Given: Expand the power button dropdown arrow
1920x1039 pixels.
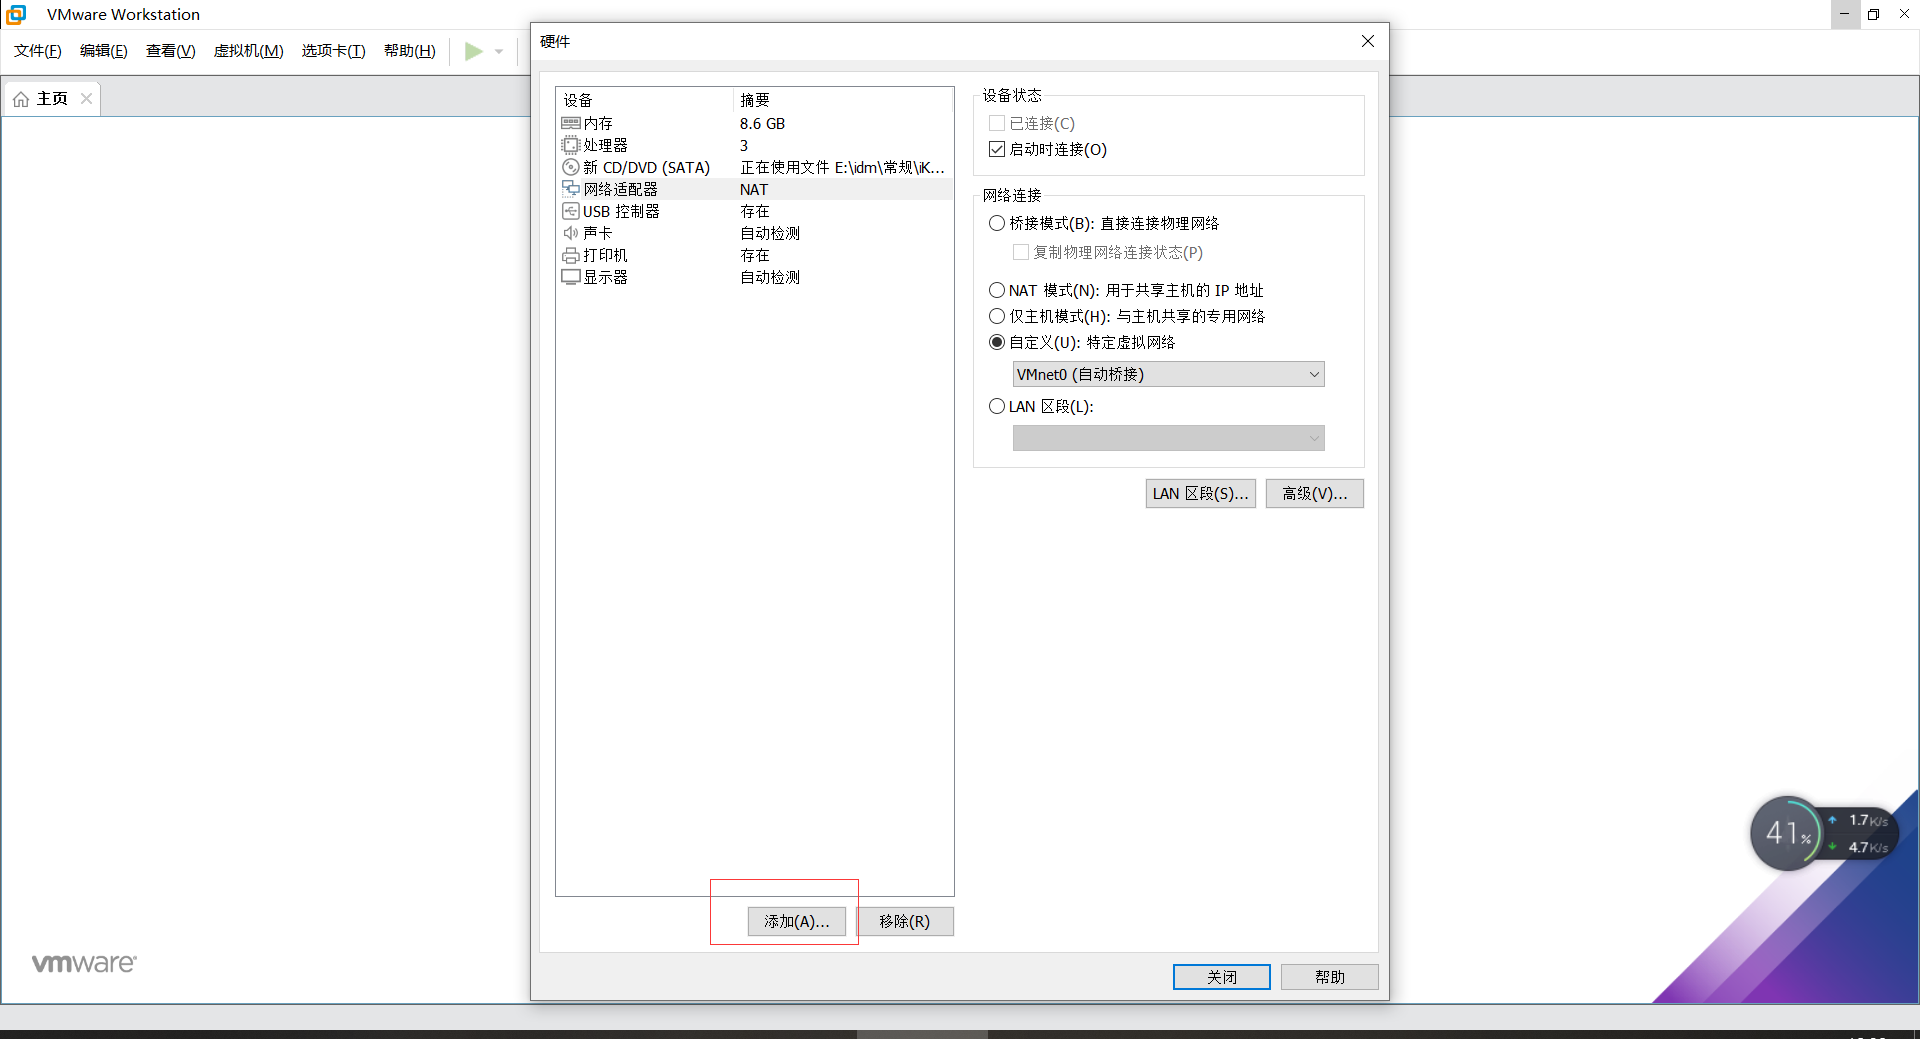Looking at the screenshot, I should point(498,51).
